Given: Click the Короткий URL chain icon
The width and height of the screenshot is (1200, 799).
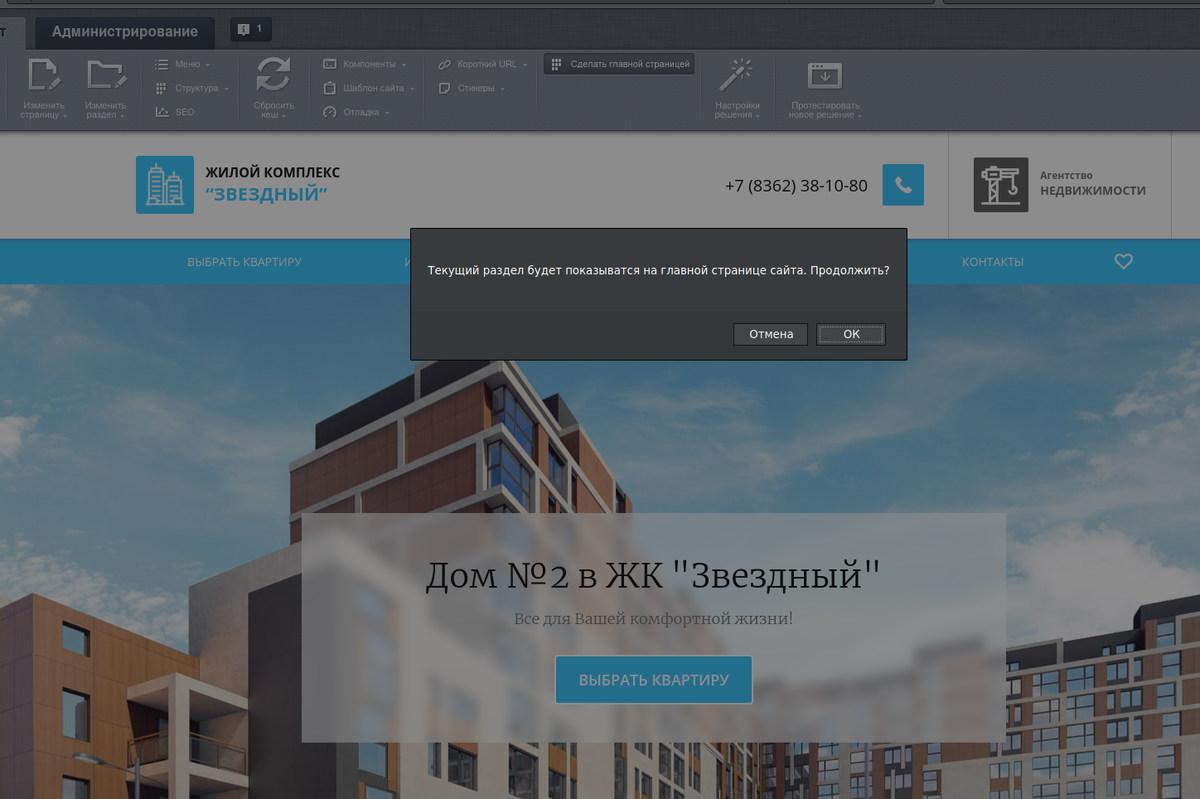Looking at the screenshot, I should tap(445, 64).
